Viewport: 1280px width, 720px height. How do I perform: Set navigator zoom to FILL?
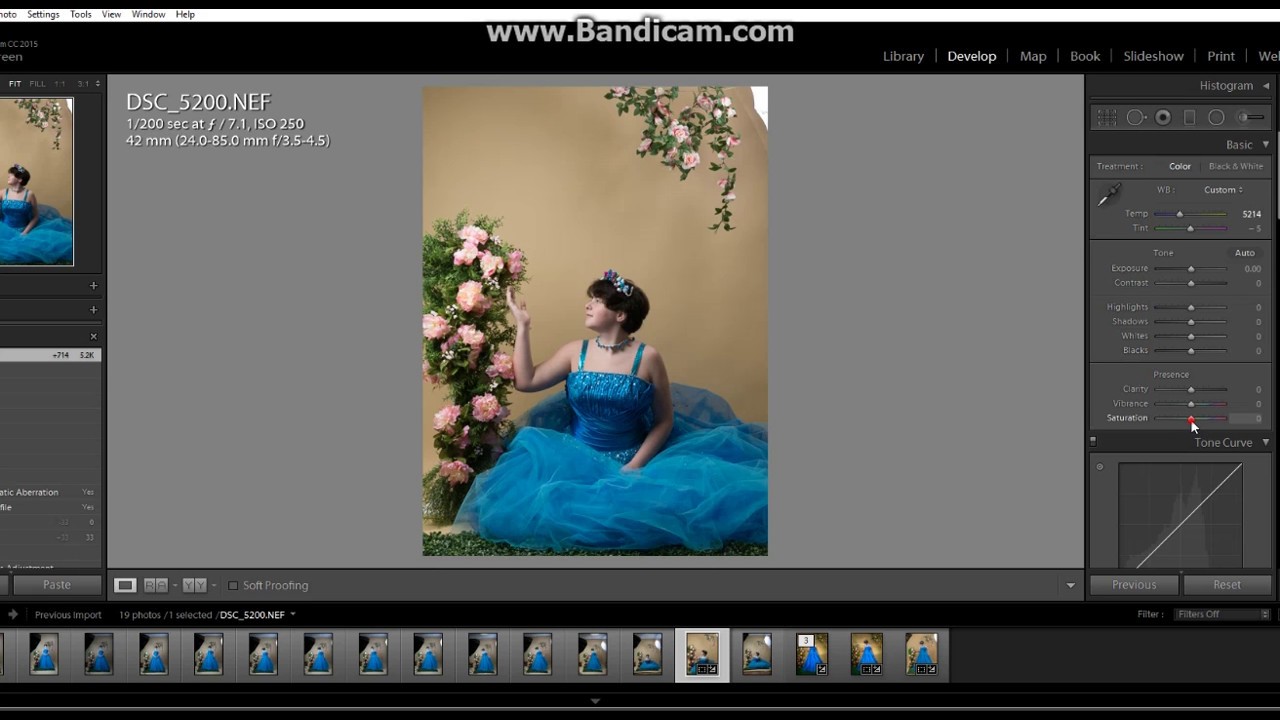[37, 84]
